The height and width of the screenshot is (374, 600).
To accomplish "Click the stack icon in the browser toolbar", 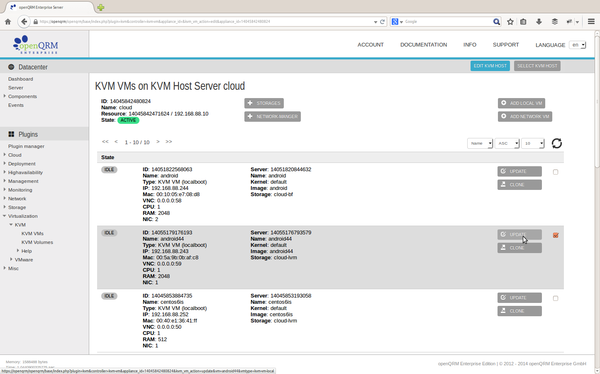I will 554,22.
